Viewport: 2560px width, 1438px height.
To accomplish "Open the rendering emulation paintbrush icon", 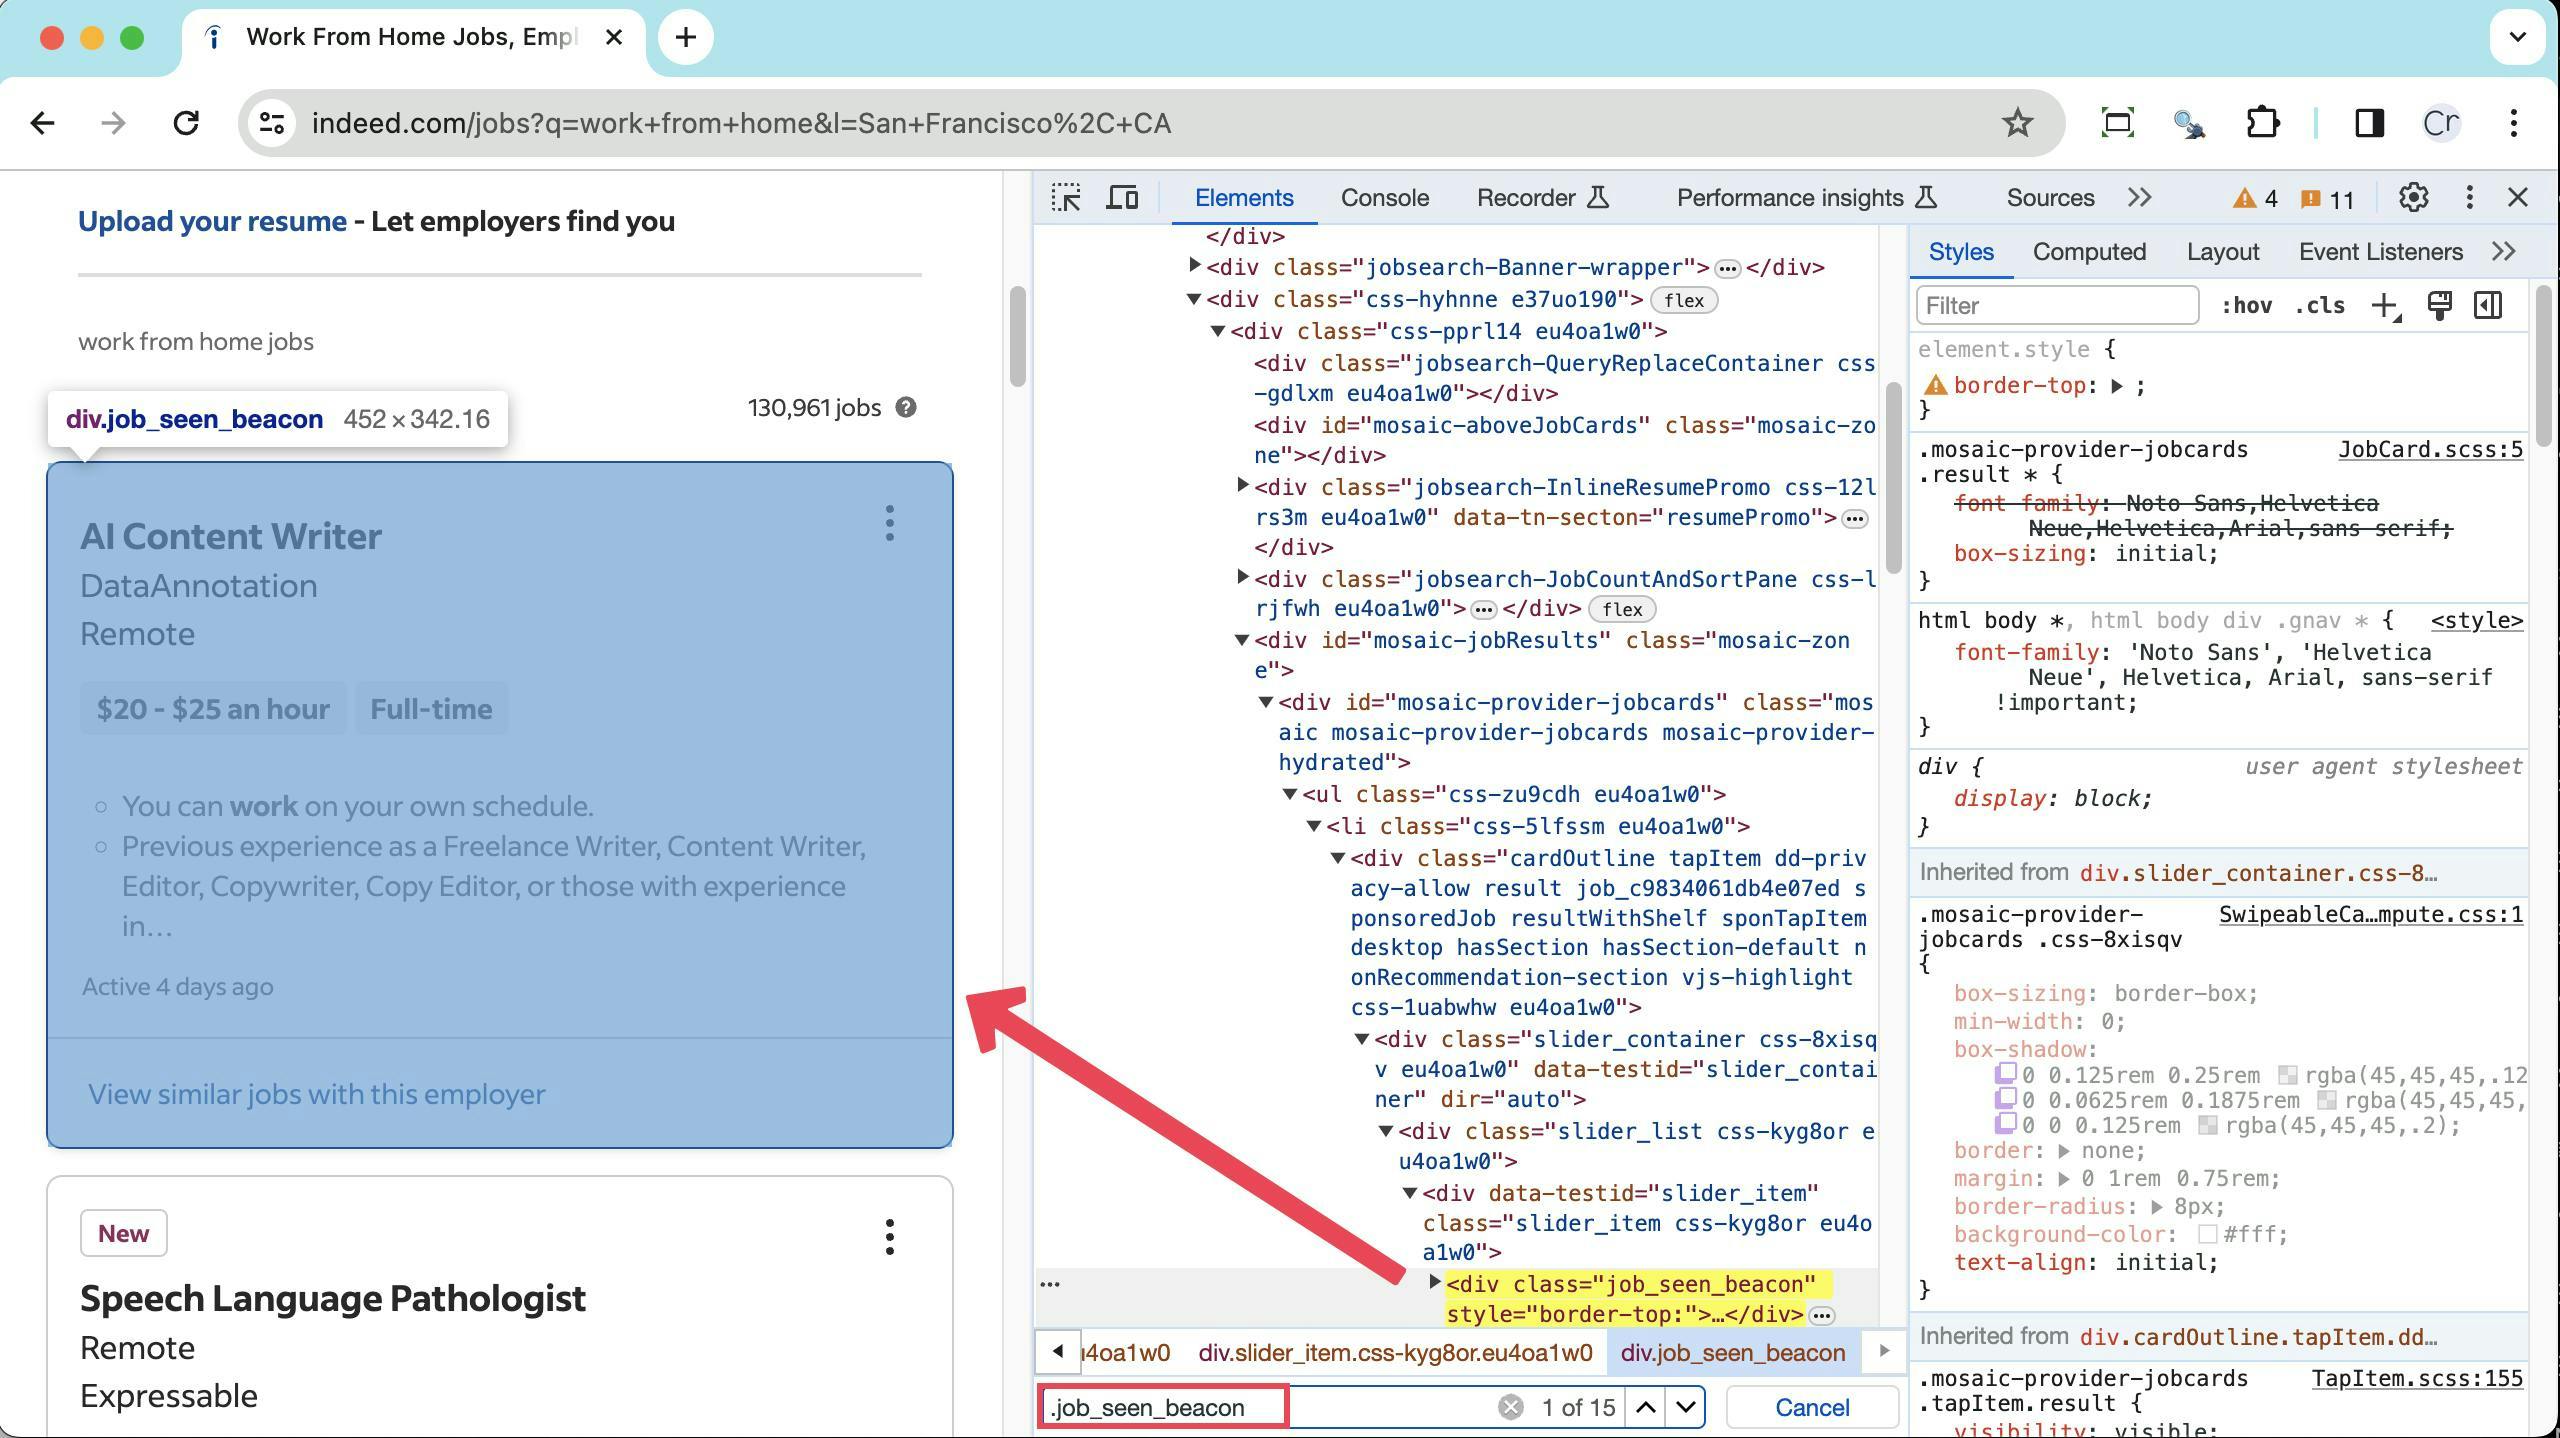I will (x=2439, y=306).
